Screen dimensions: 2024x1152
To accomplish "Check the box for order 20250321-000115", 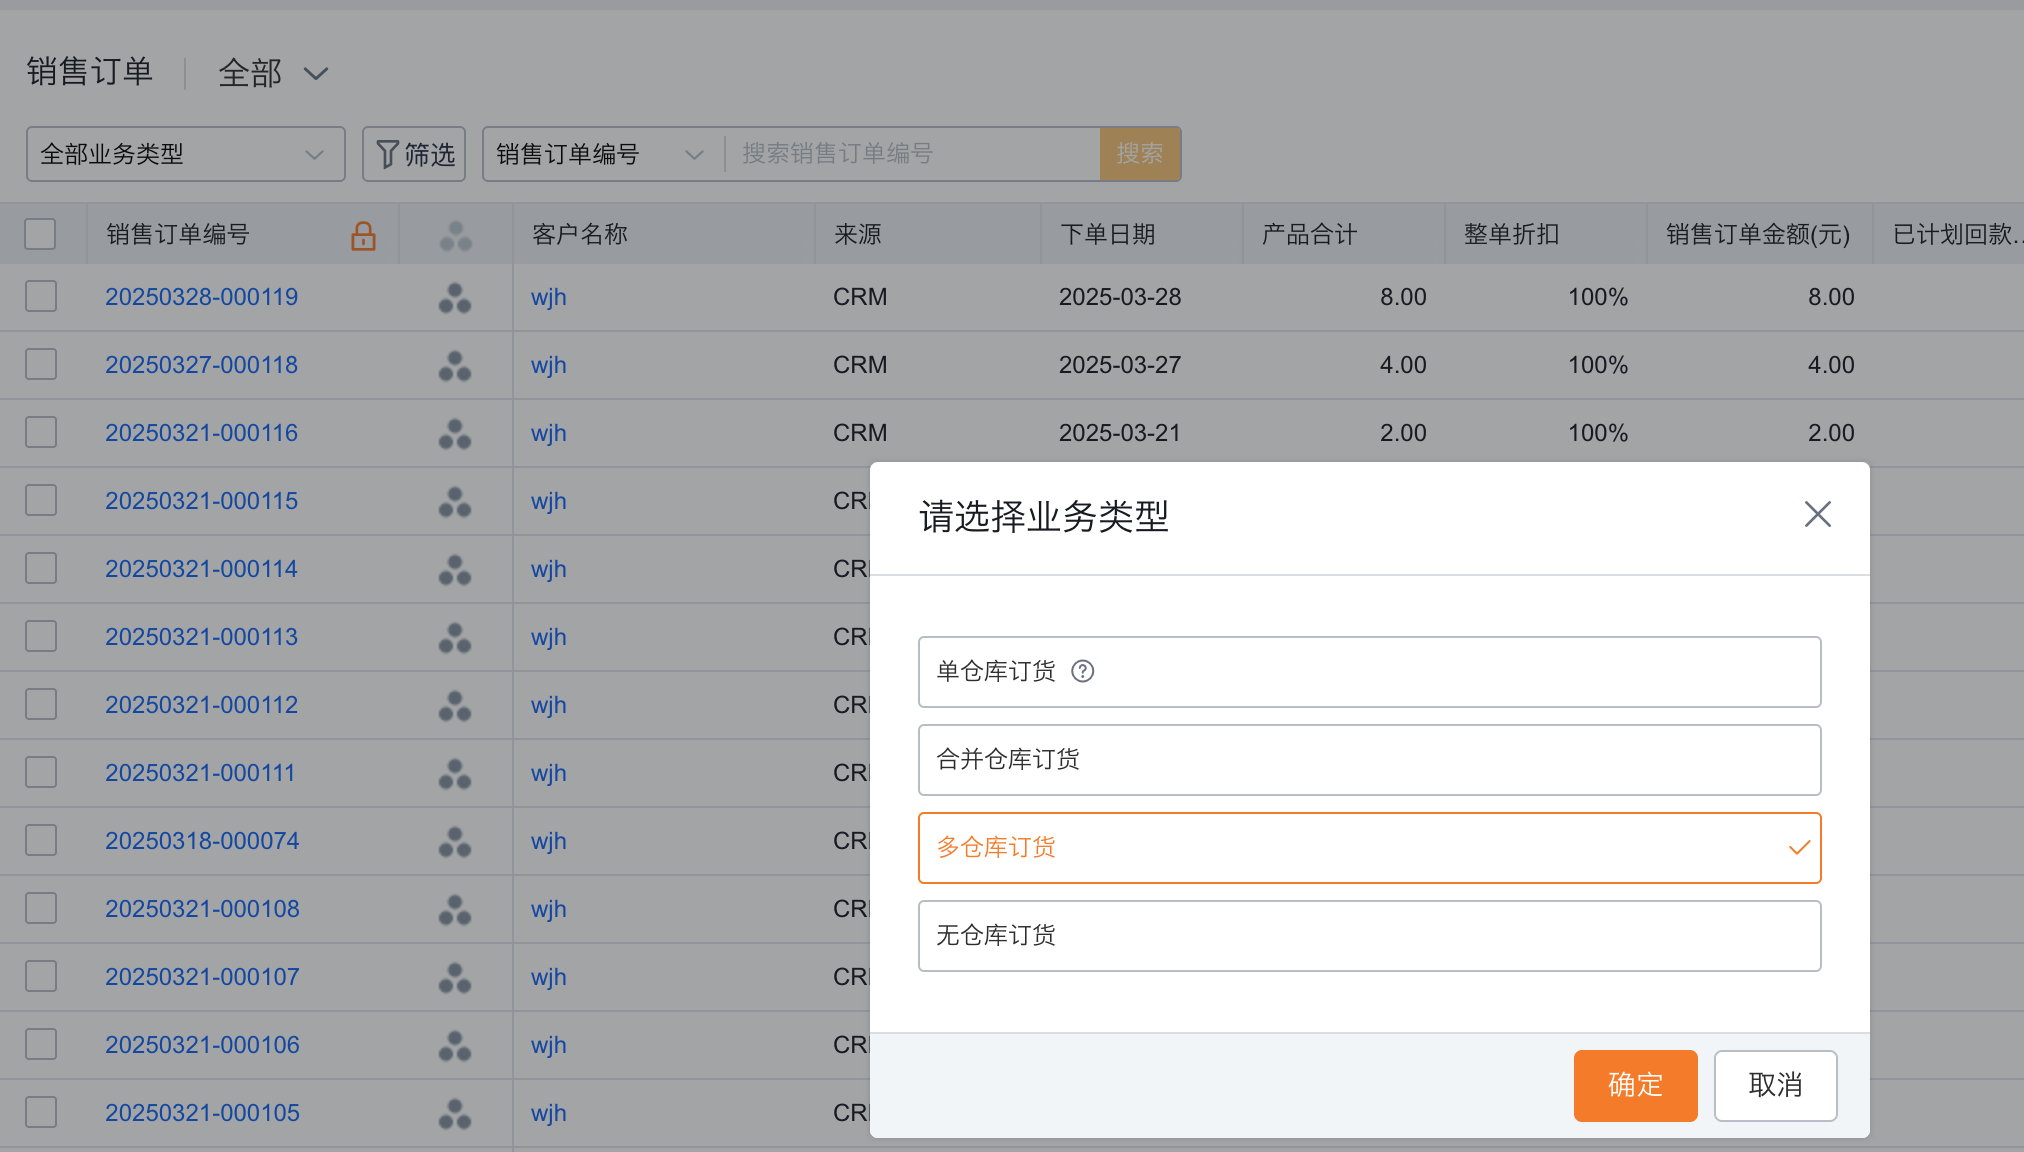I will tap(41, 500).
